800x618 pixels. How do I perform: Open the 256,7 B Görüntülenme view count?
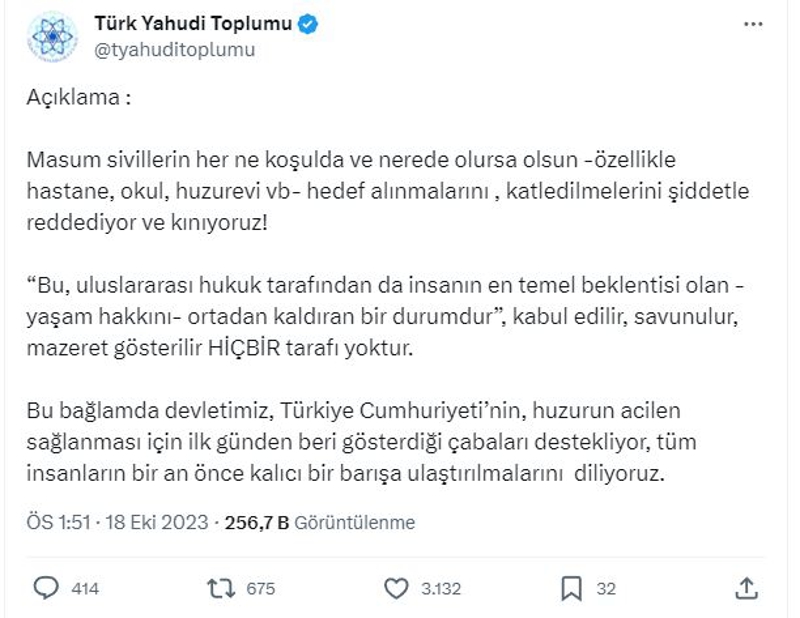320,523
